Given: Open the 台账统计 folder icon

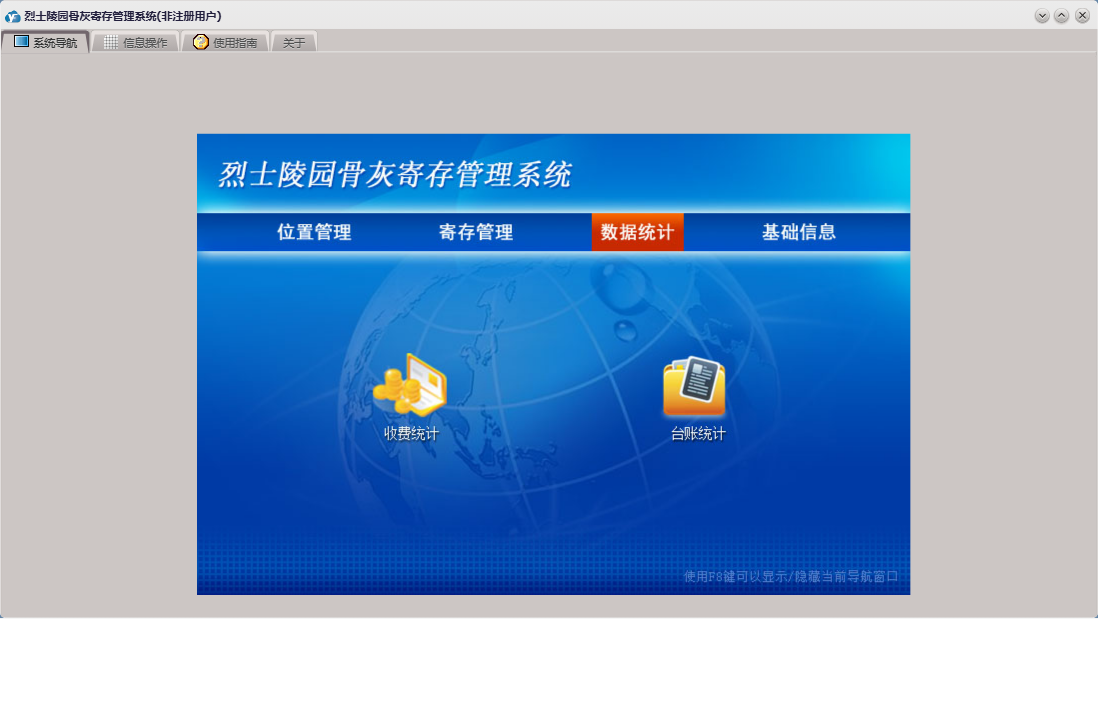Looking at the screenshot, I should point(694,386).
